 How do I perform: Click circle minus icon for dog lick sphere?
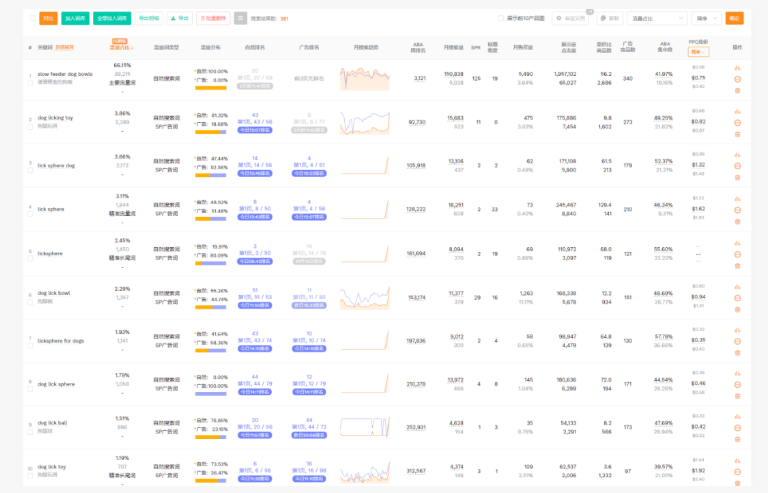737,385
